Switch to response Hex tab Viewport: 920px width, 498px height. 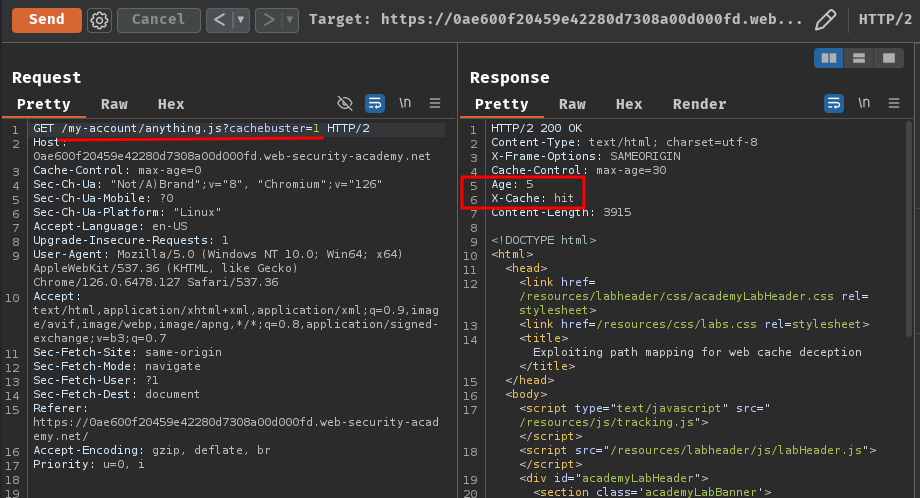tap(629, 104)
